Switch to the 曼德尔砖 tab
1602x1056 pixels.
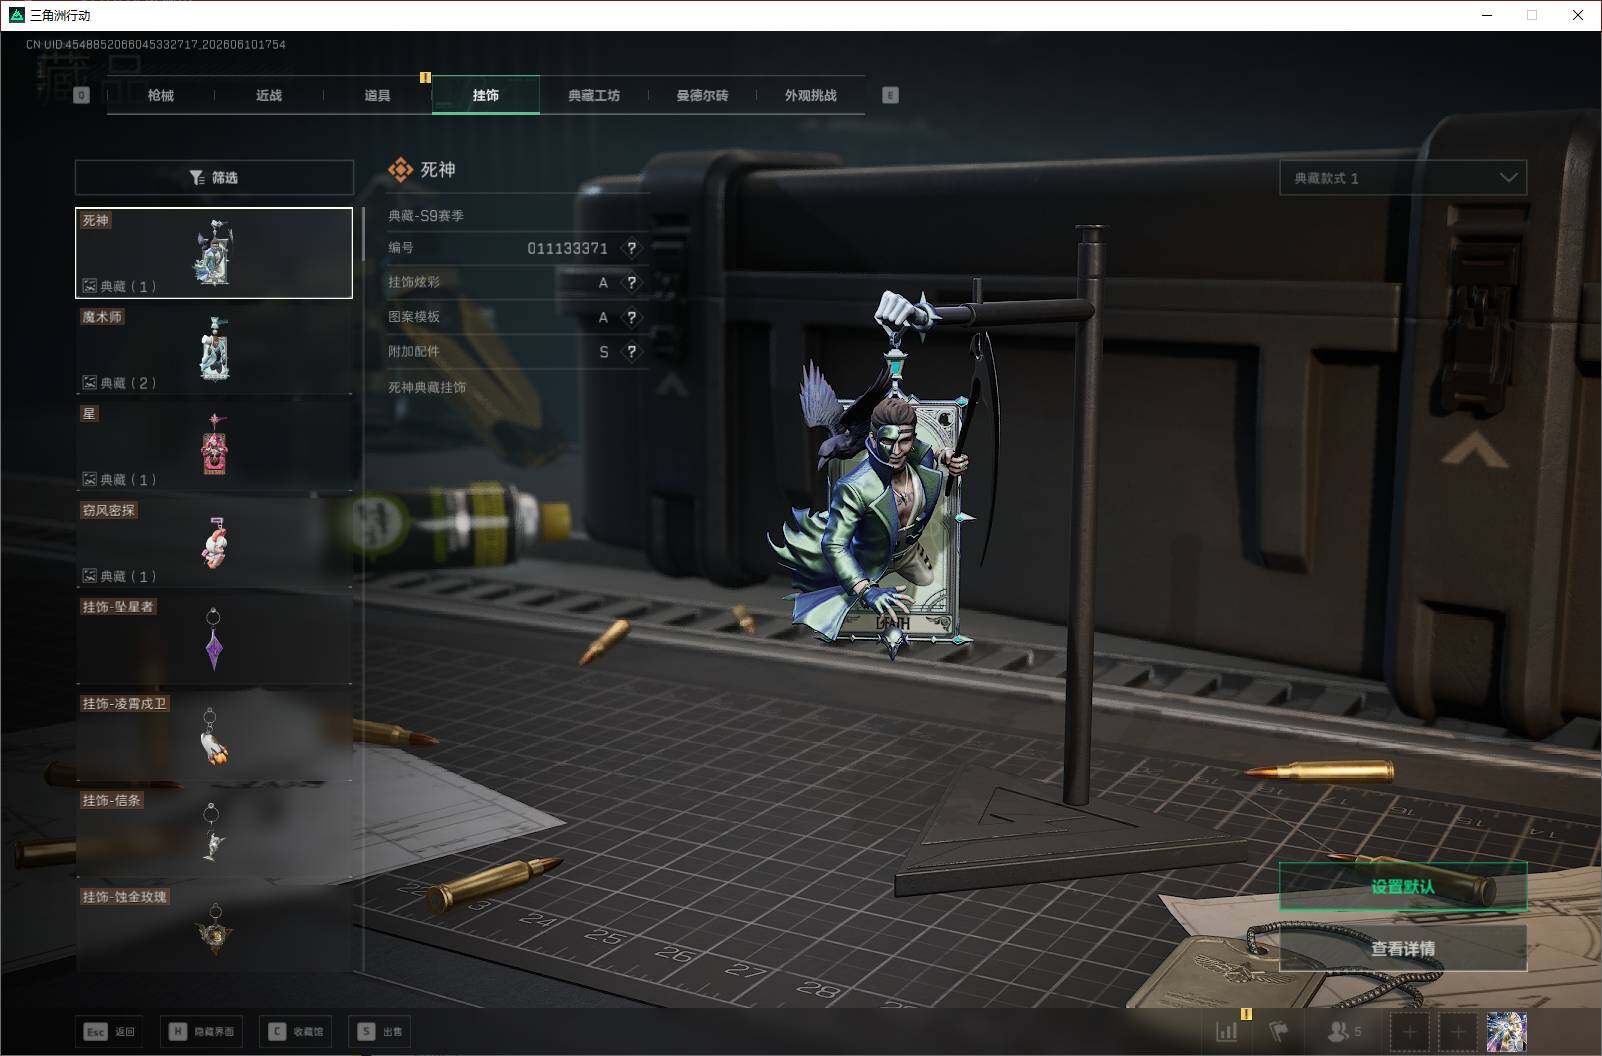tap(702, 95)
